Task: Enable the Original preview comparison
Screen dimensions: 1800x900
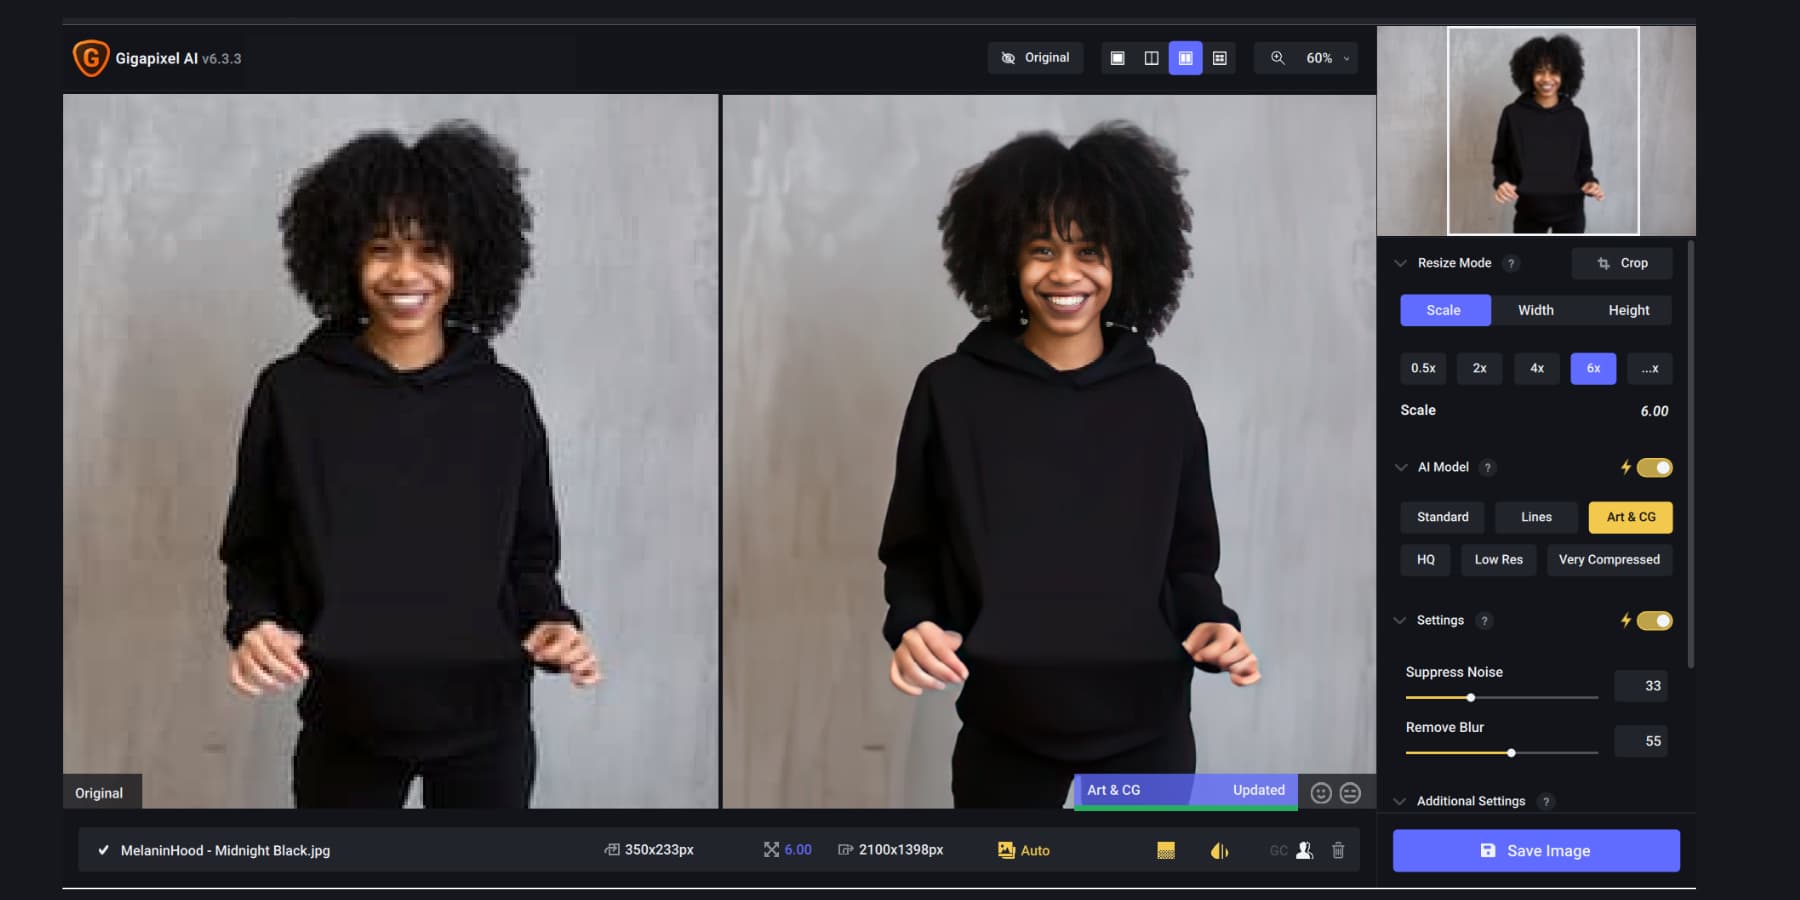Action: coord(1035,57)
